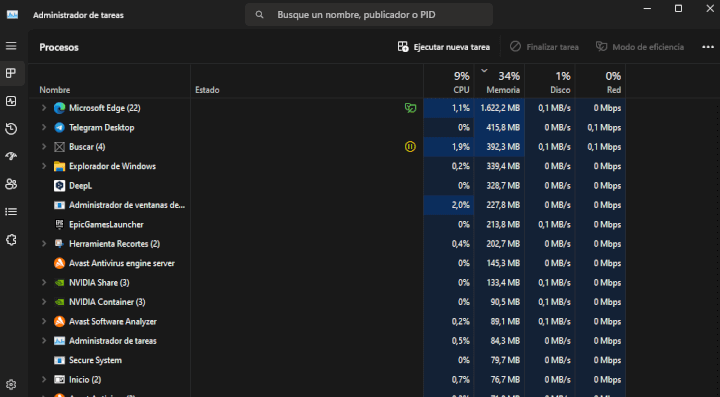Sort by the Red column header

coord(600,82)
